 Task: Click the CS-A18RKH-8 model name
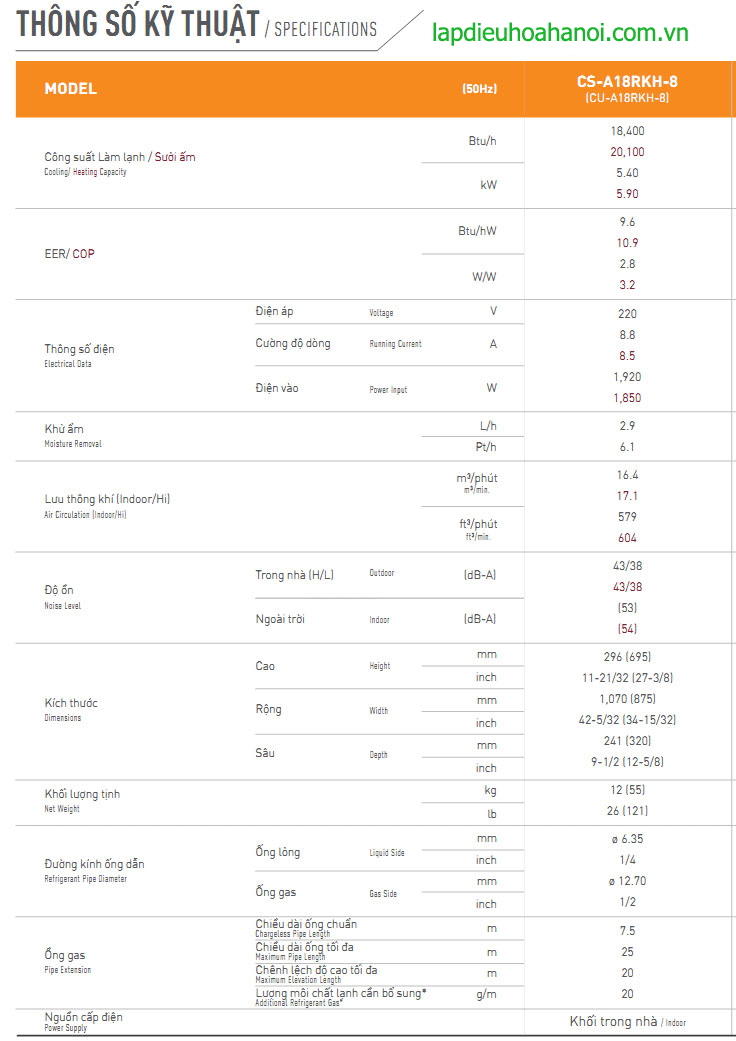[627, 82]
